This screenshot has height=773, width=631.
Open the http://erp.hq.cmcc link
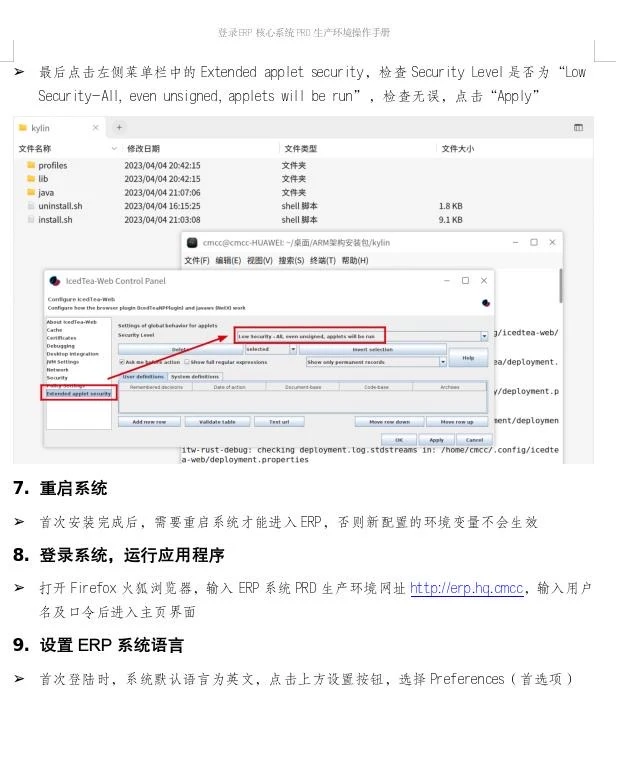466,588
